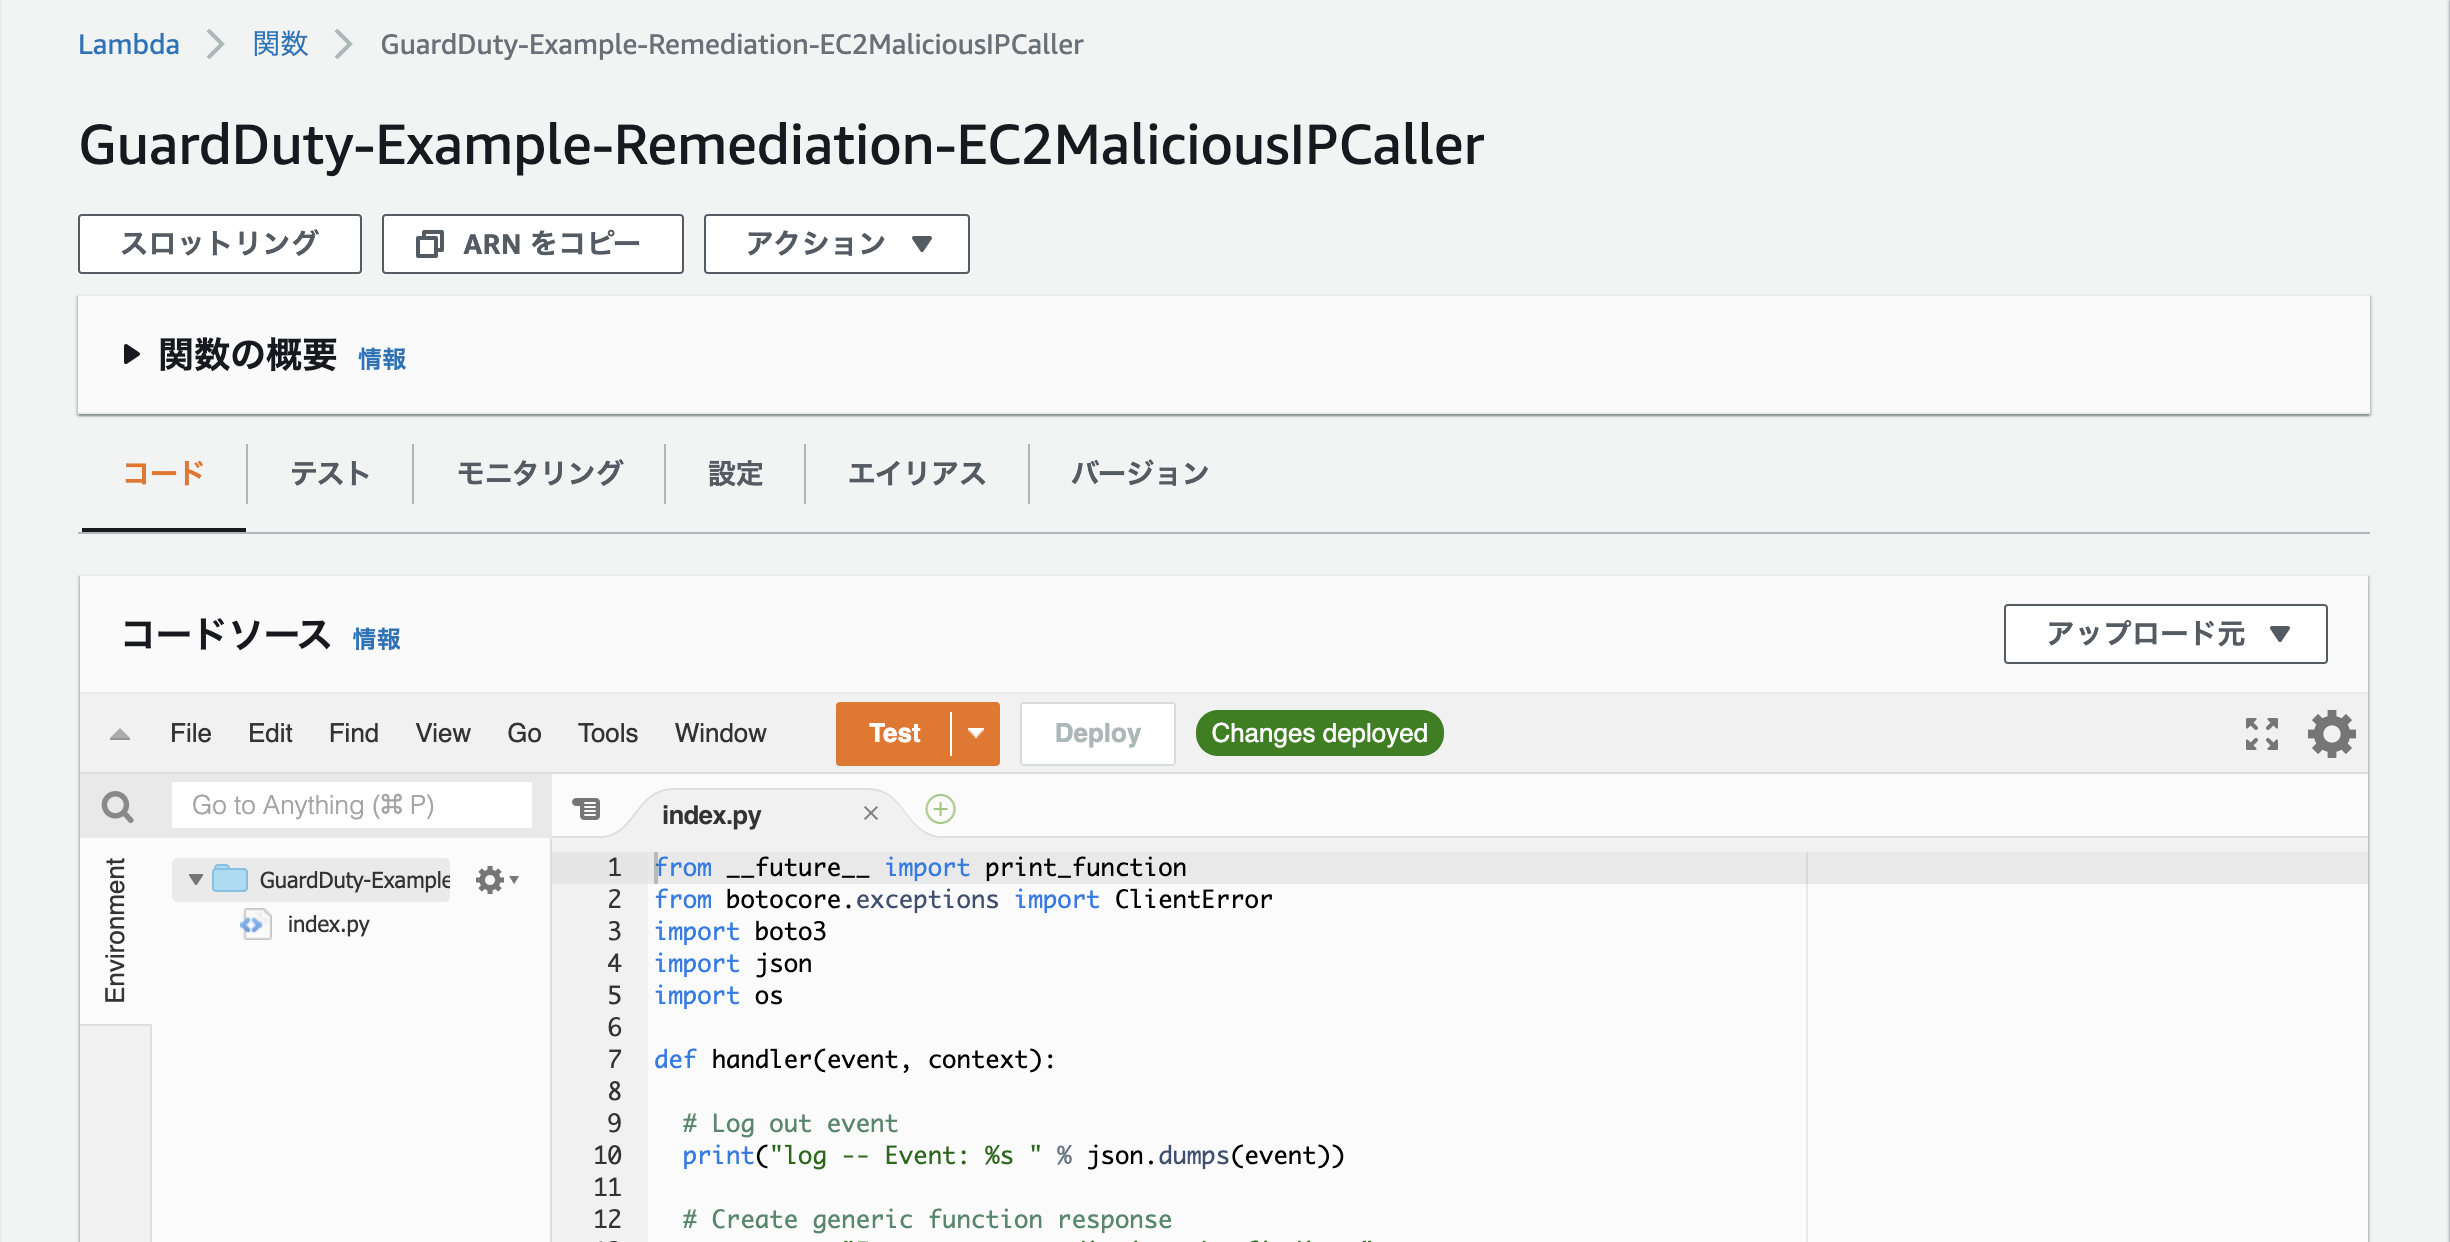Follow the 関数 breadcrumb link
Viewport: 2450px width, 1242px height.
281,44
